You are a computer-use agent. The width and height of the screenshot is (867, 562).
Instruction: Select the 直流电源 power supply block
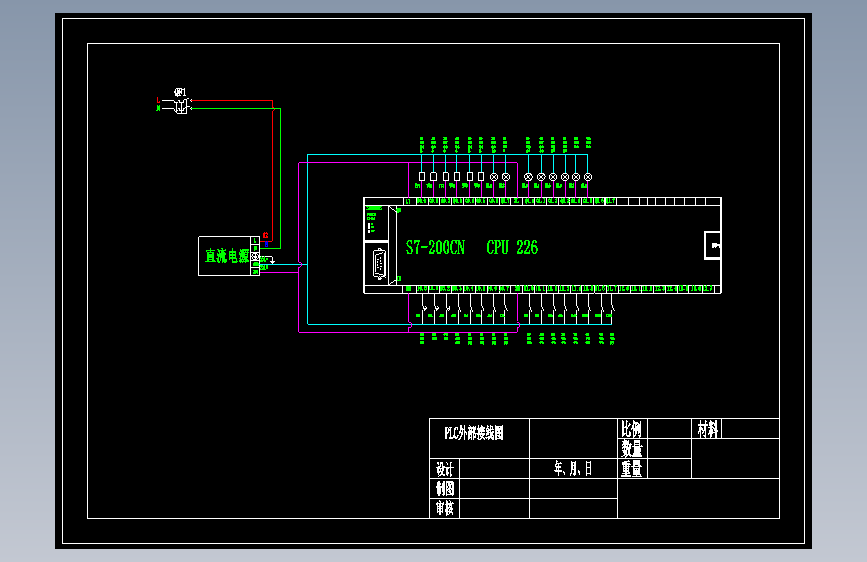pos(229,256)
